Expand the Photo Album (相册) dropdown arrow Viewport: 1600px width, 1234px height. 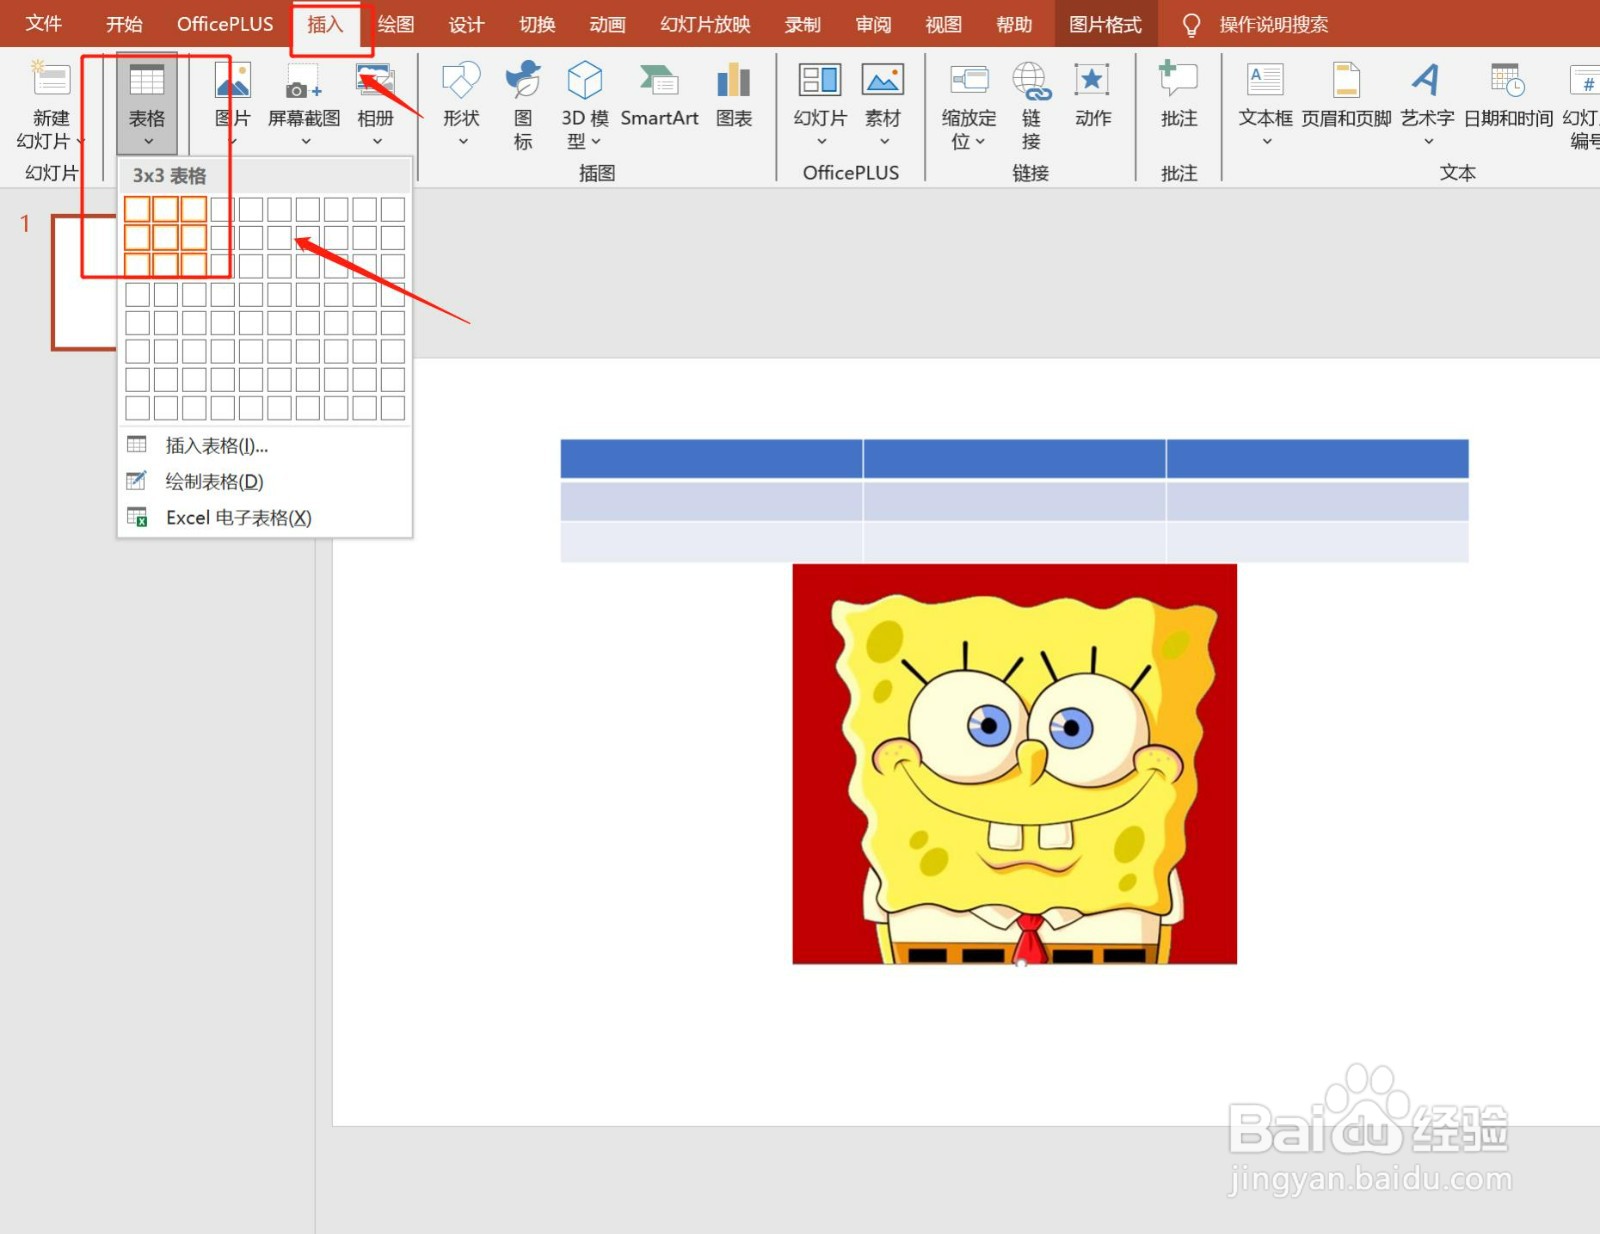(377, 142)
